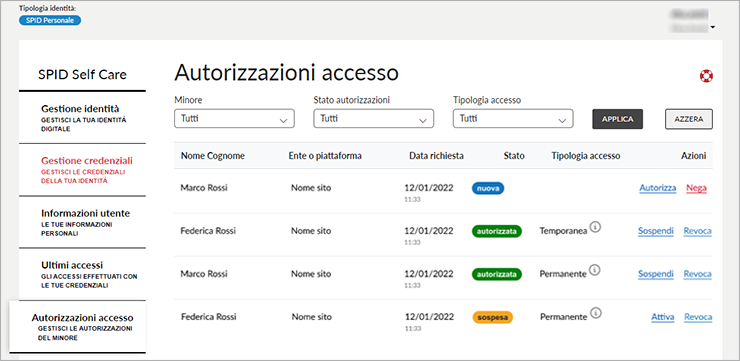
Task: Click the AZZERA reset button
Action: coord(689,119)
